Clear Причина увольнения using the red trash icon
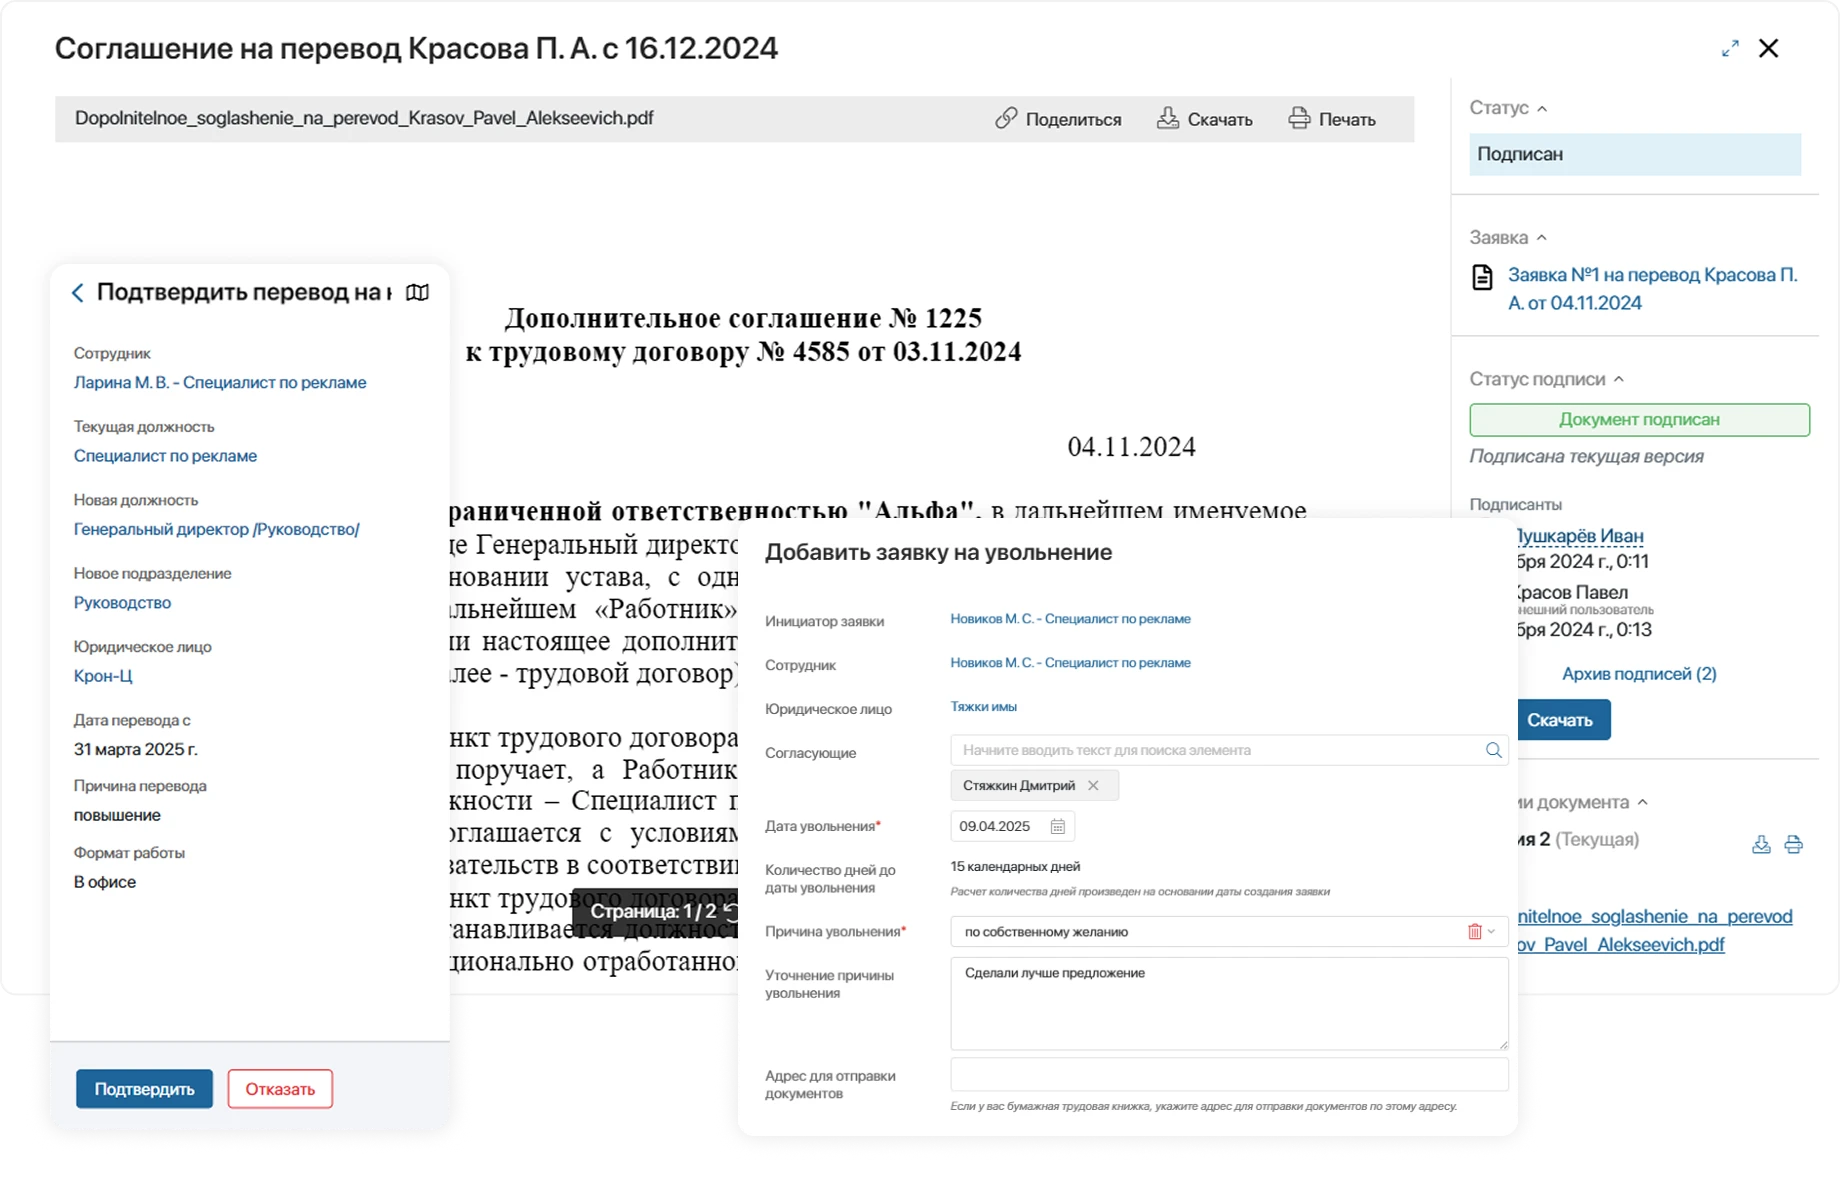The height and width of the screenshot is (1178, 1840). click(1474, 931)
